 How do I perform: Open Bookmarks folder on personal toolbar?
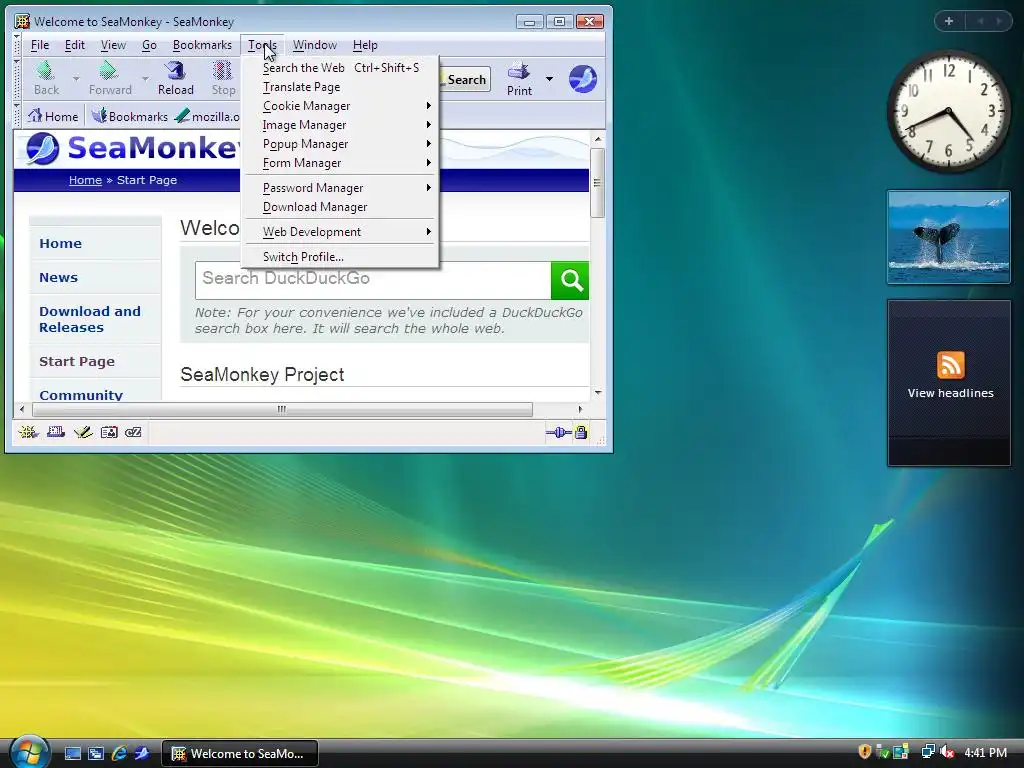click(x=130, y=116)
